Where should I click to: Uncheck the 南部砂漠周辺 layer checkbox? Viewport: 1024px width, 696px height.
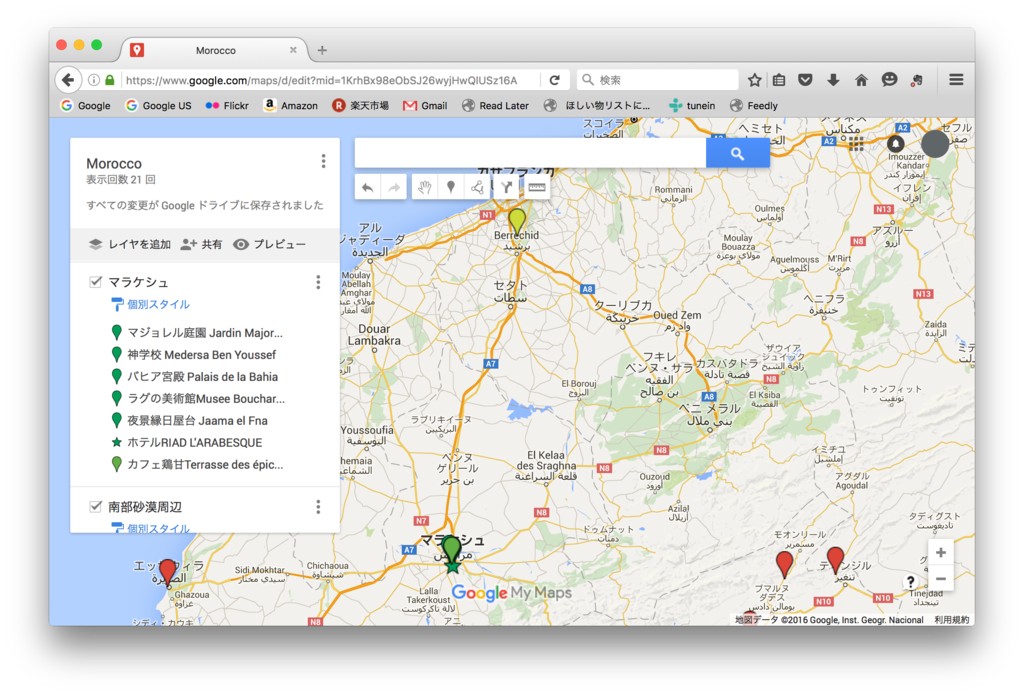(95, 506)
